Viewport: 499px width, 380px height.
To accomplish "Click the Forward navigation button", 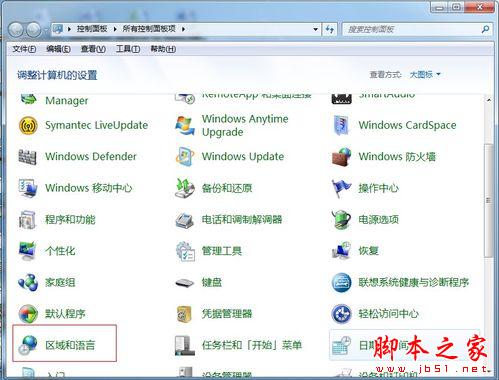I will coord(34,30).
